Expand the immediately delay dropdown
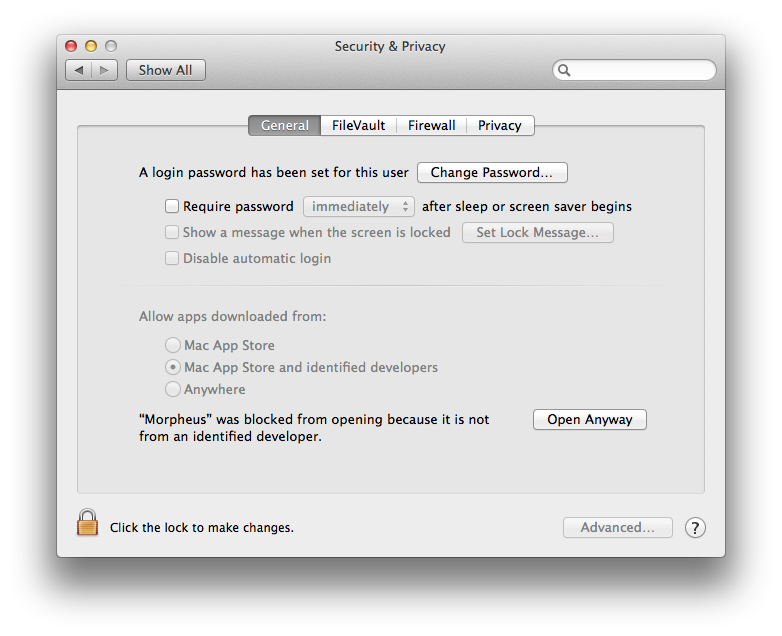 (358, 207)
